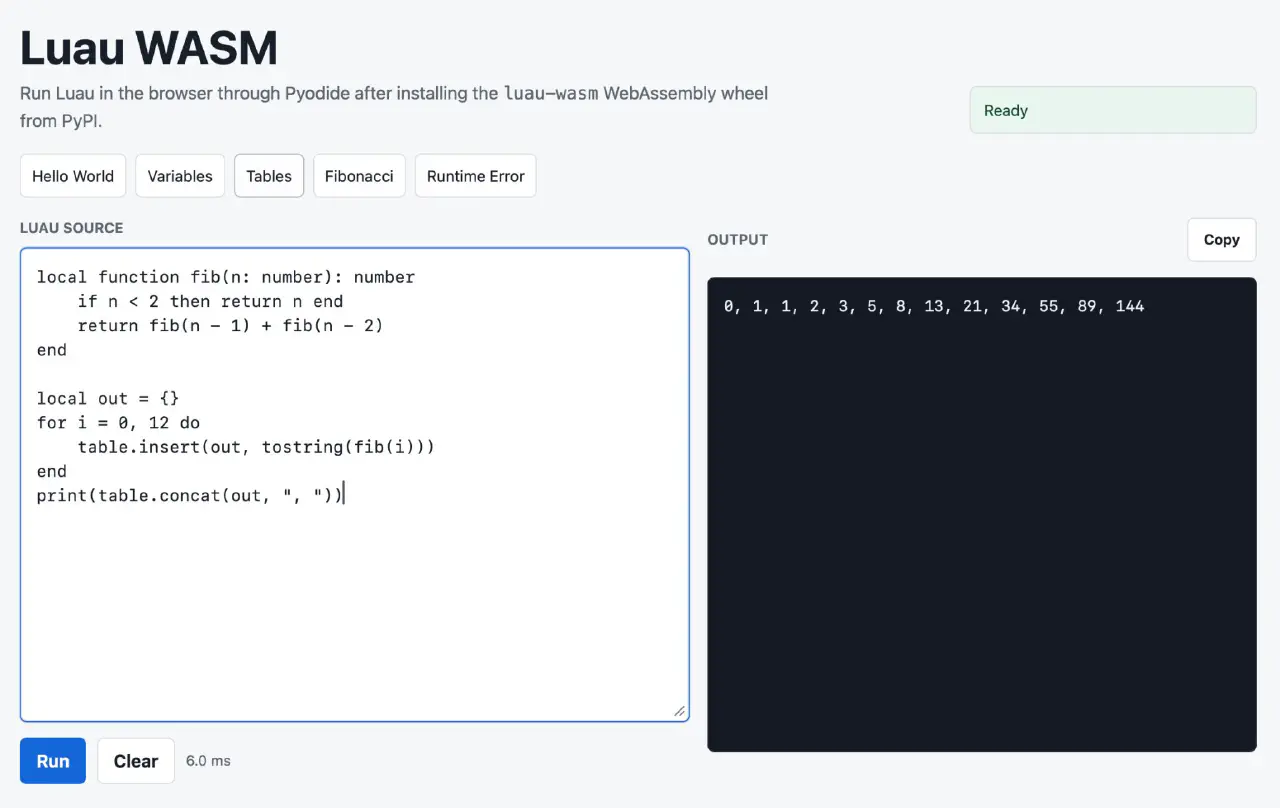Click the 6.0 ms timing label

(208, 761)
